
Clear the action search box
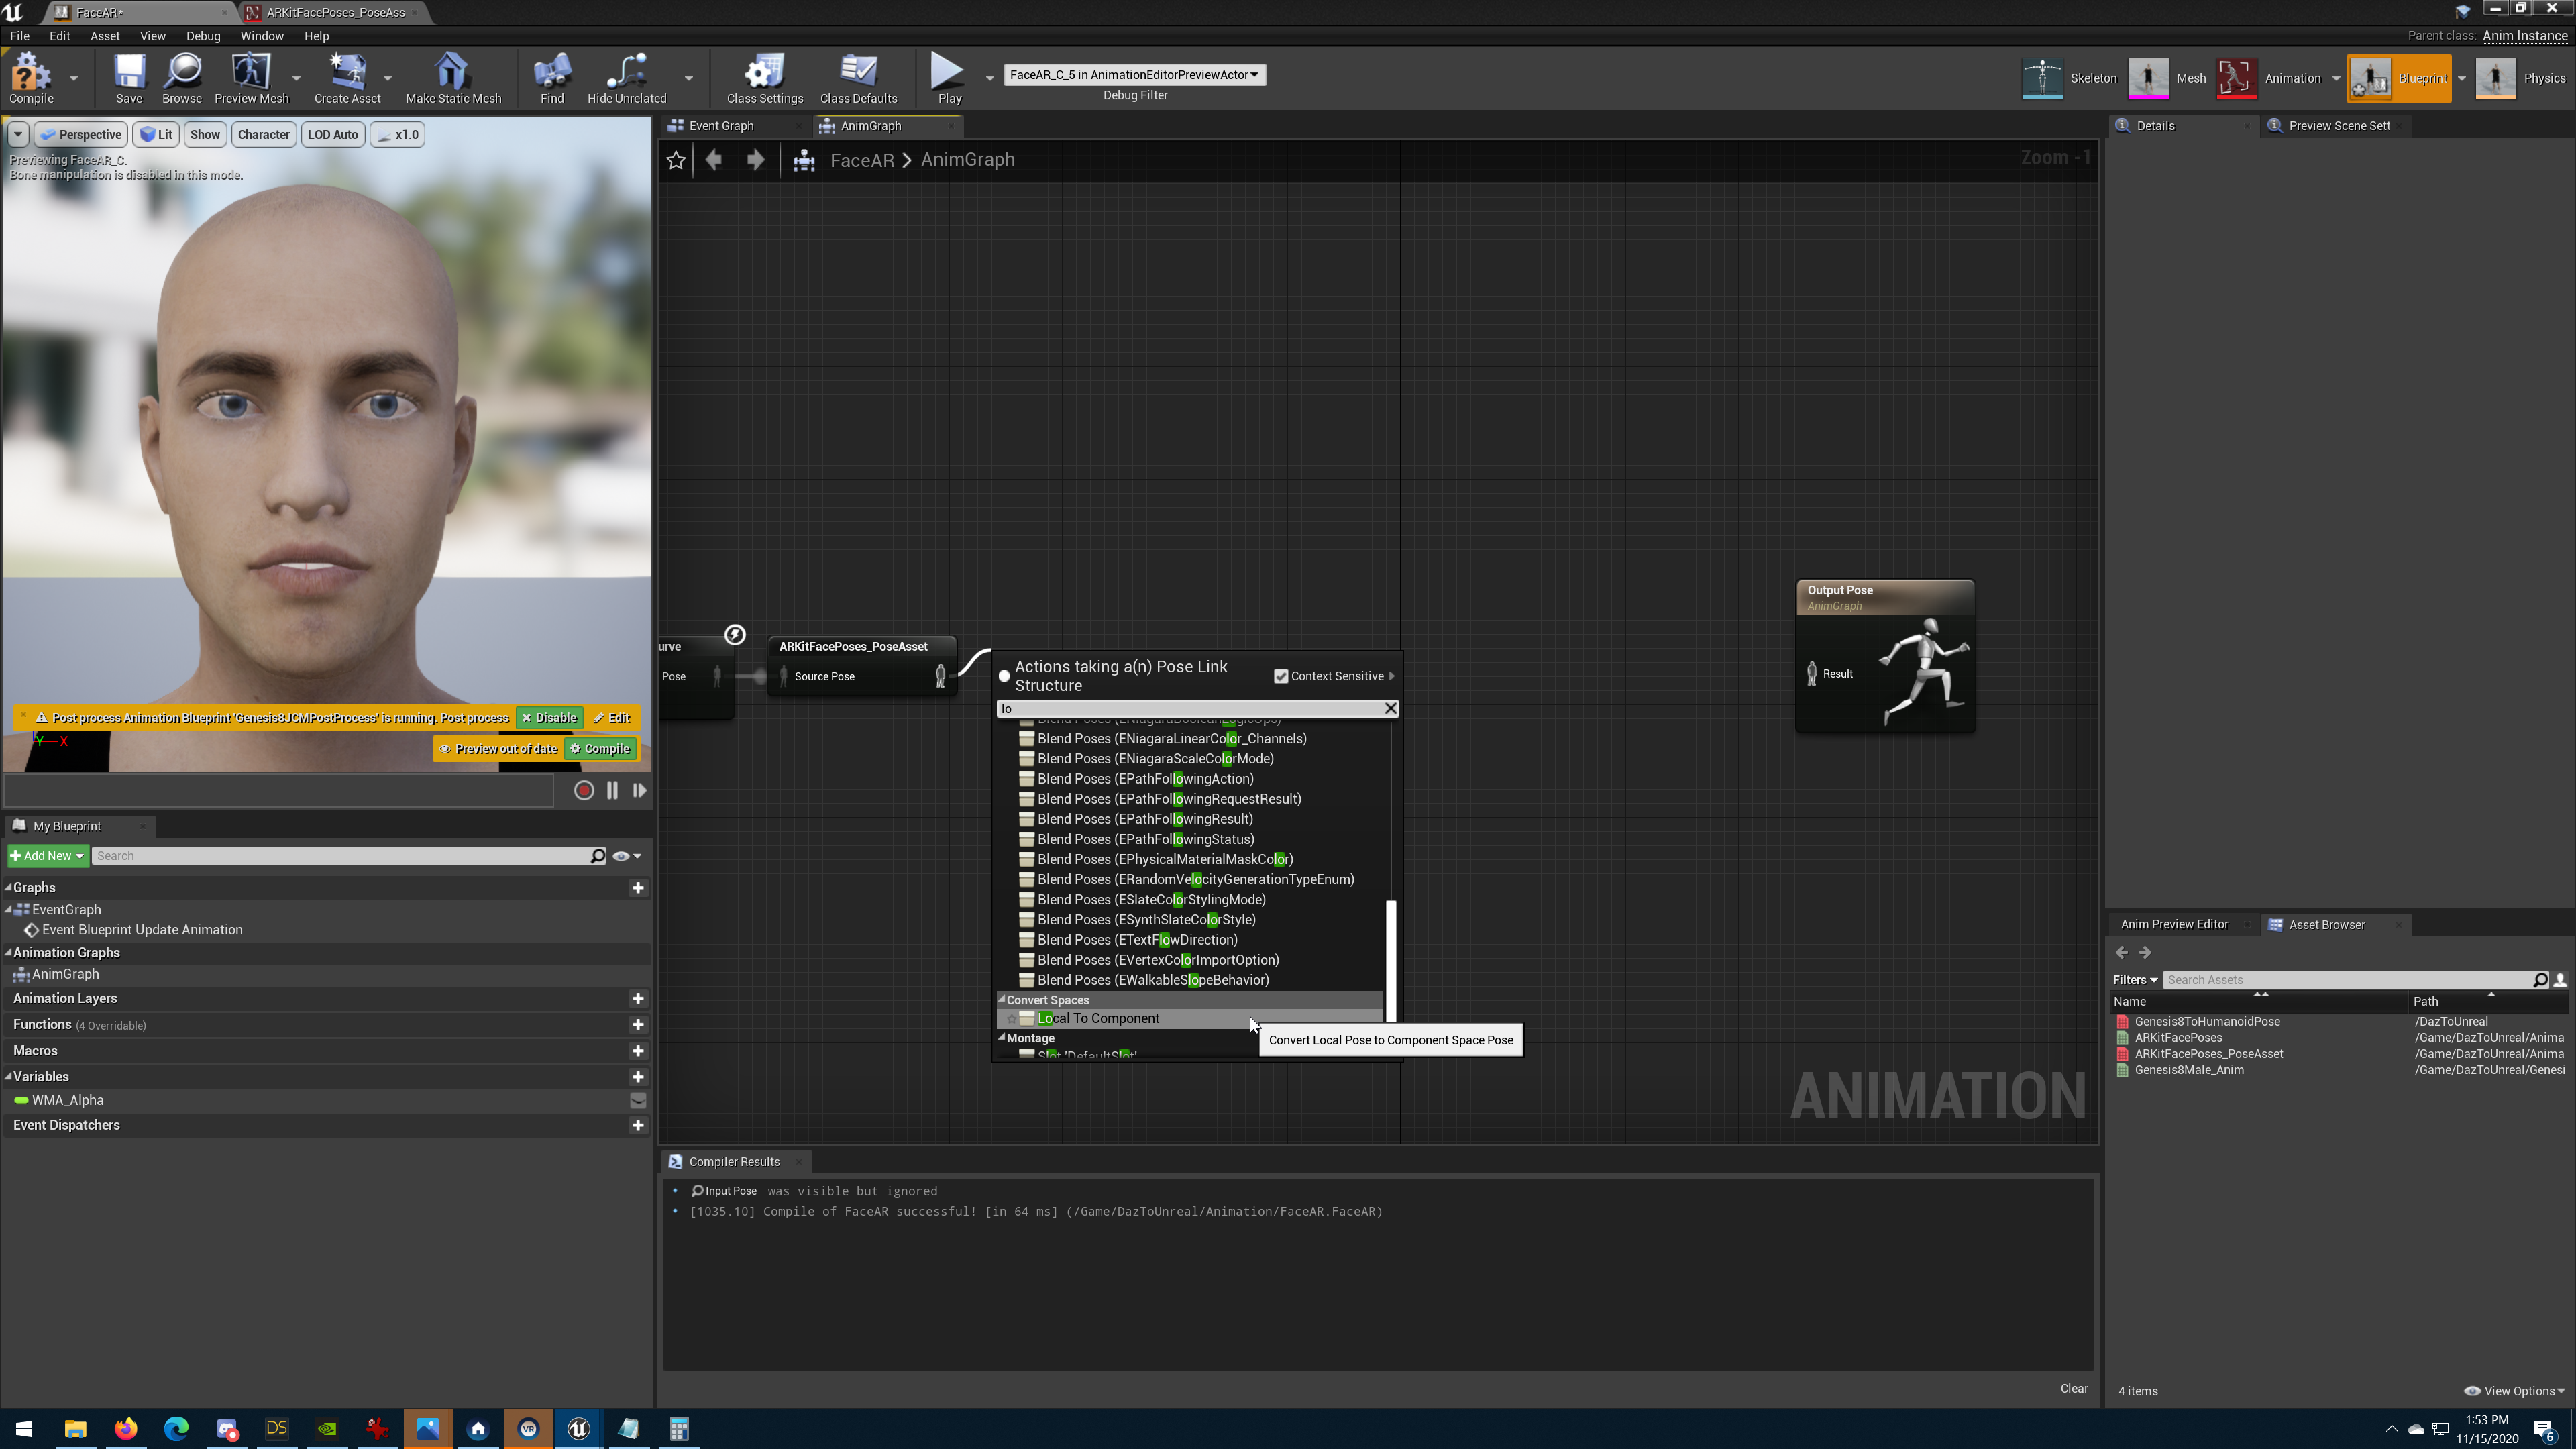pyautogui.click(x=1390, y=709)
